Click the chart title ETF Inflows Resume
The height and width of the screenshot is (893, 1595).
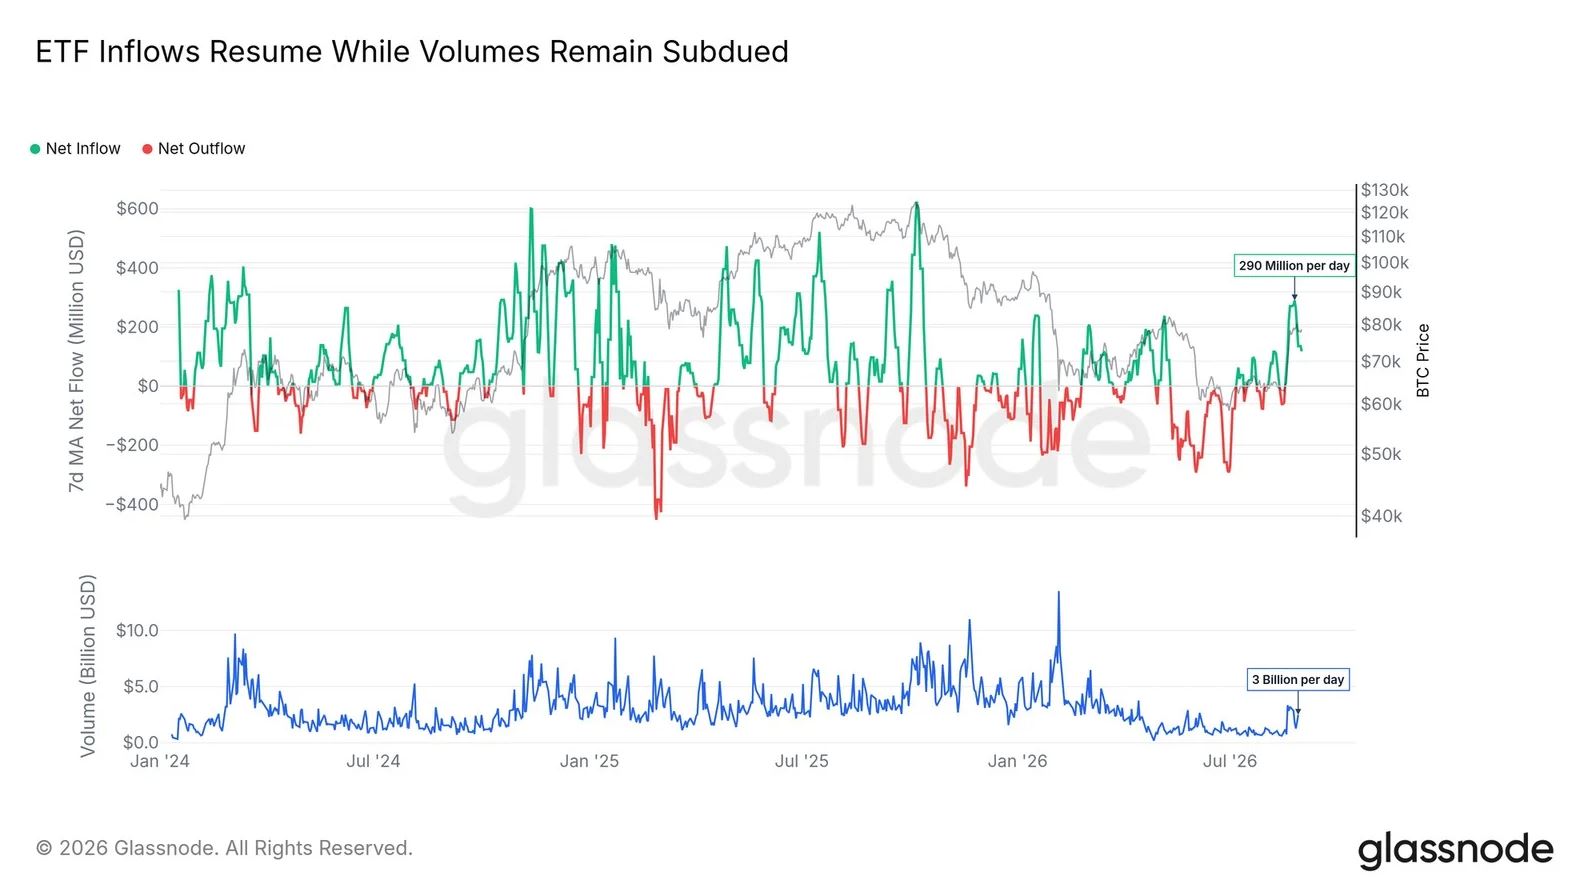click(x=412, y=52)
